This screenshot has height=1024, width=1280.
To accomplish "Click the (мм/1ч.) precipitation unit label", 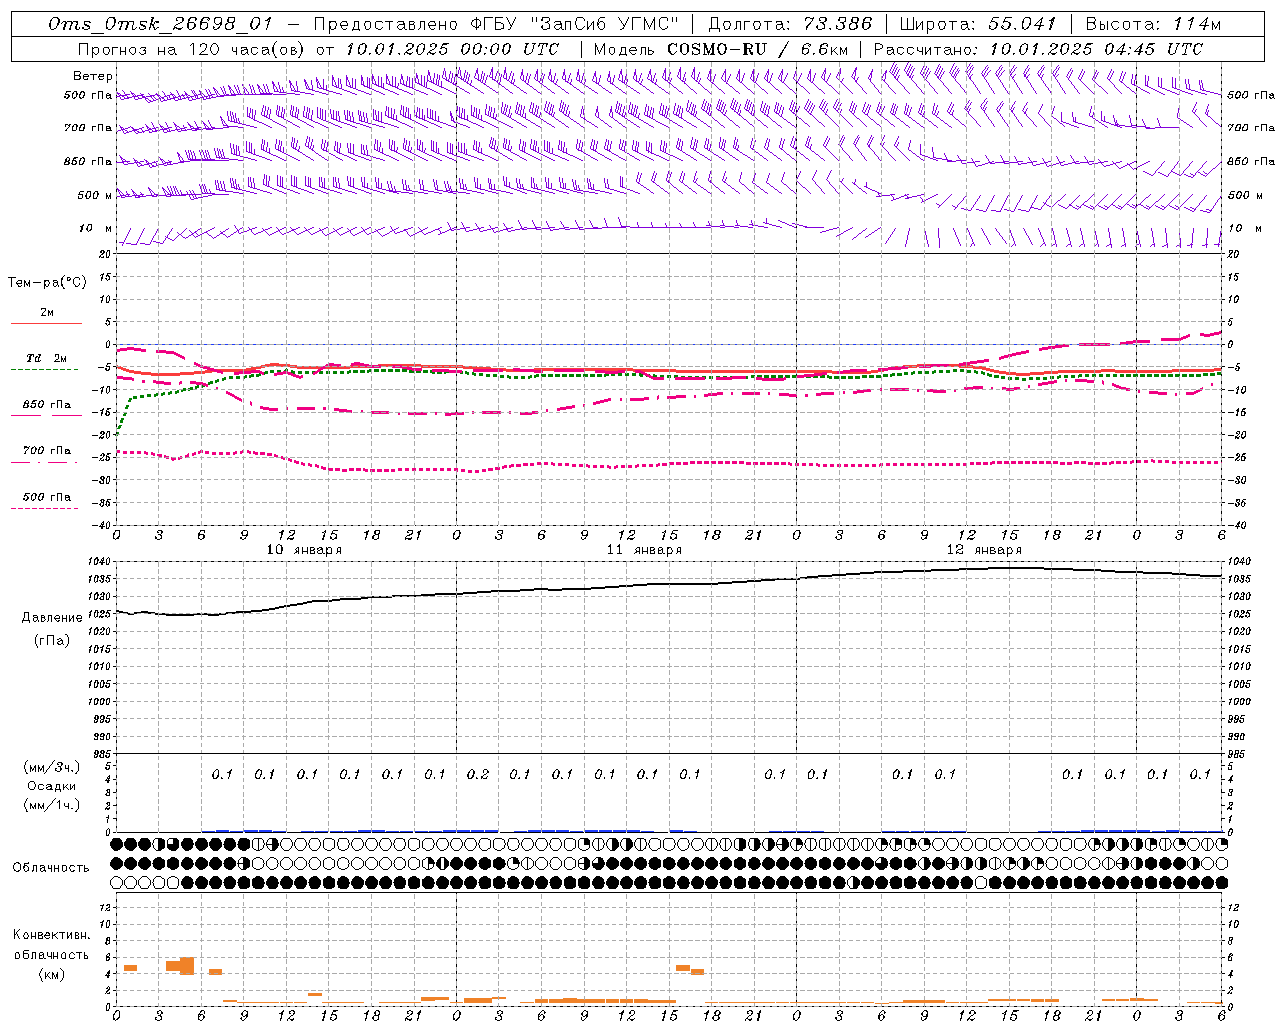I will click(52, 805).
